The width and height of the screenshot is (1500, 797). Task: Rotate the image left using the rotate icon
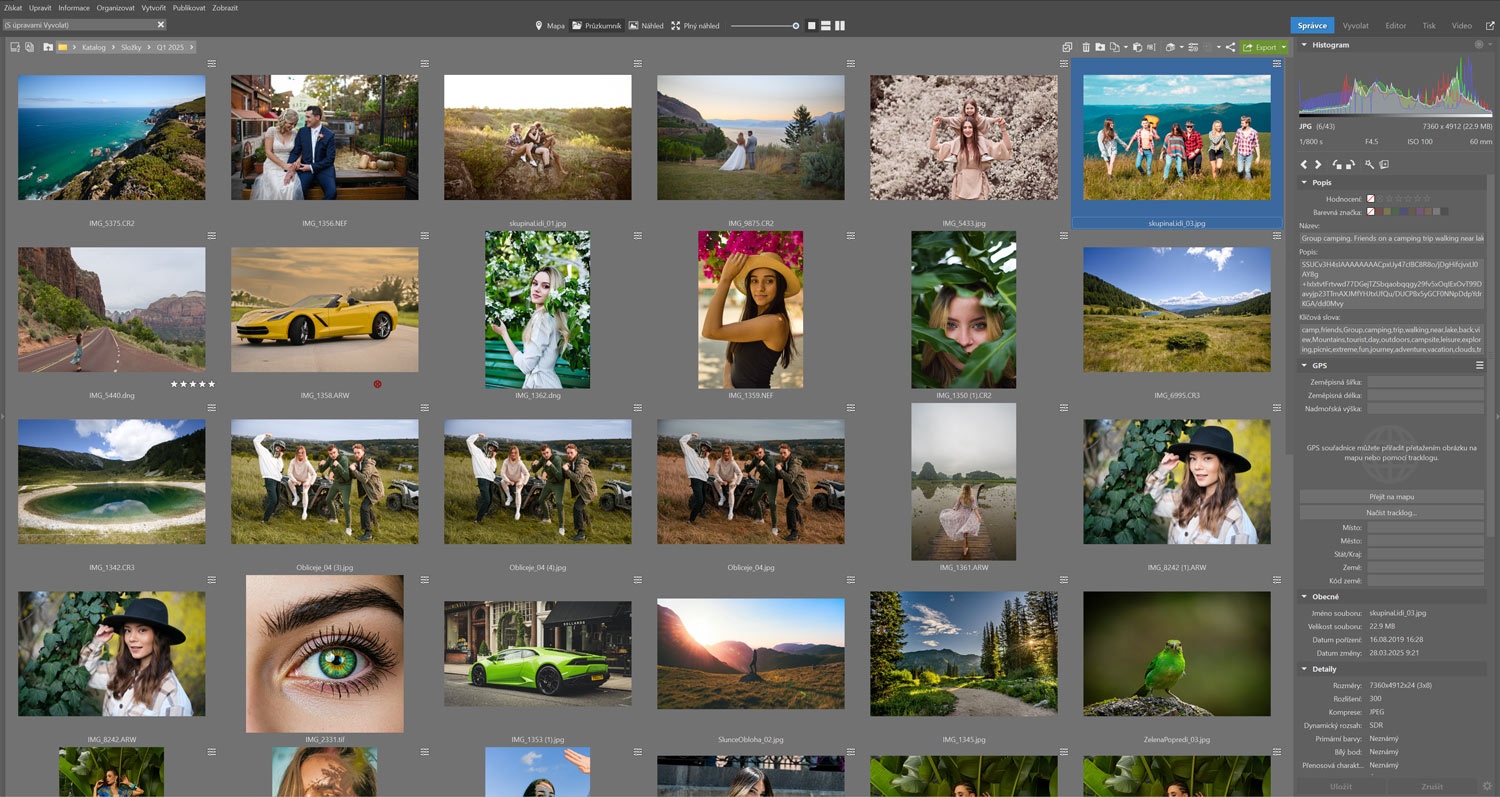[1337, 164]
